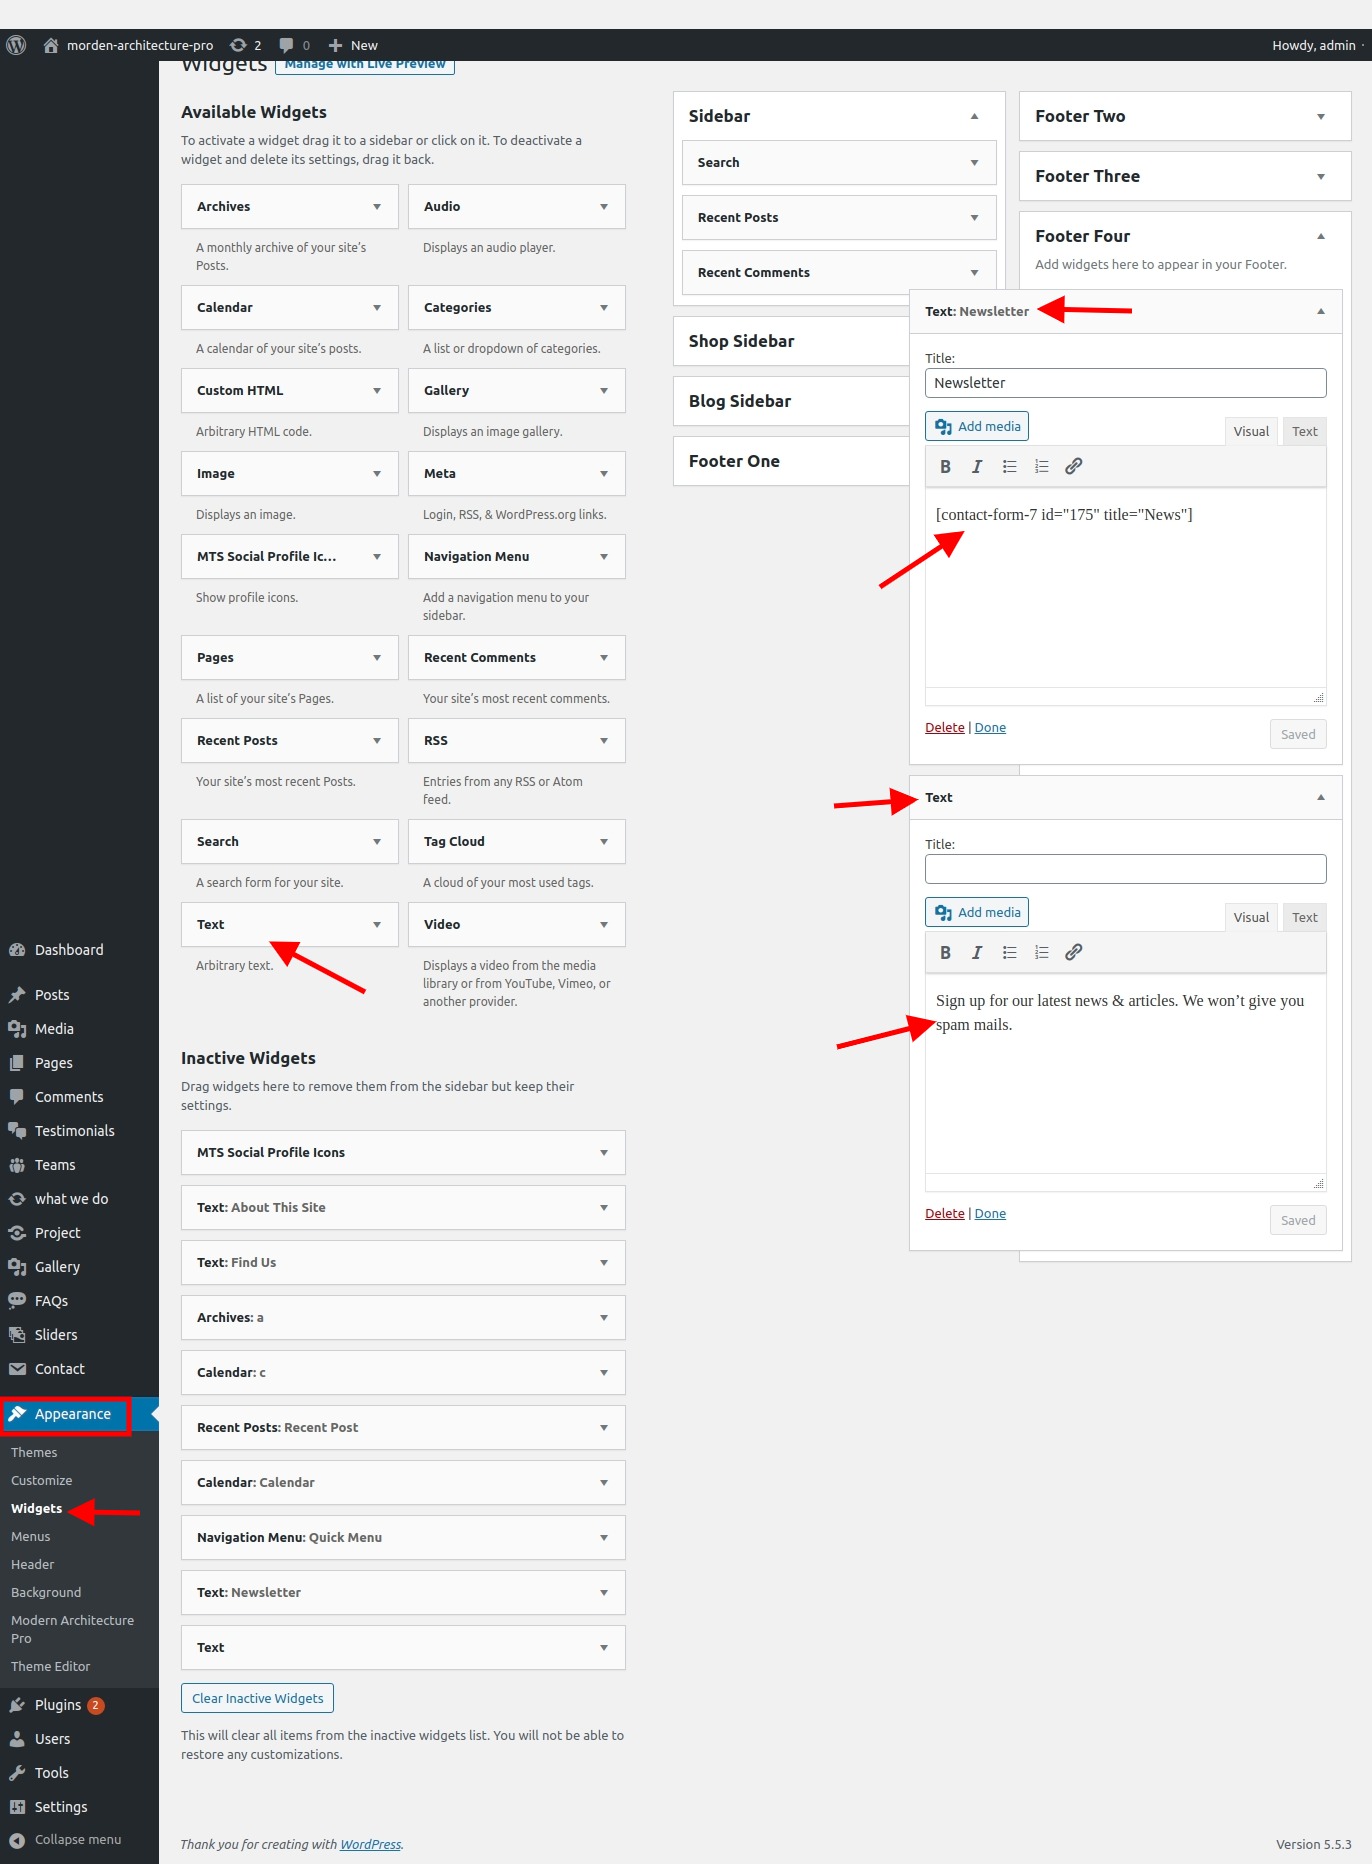
Task: Delete the Newsletter text widget
Action: coord(944,728)
